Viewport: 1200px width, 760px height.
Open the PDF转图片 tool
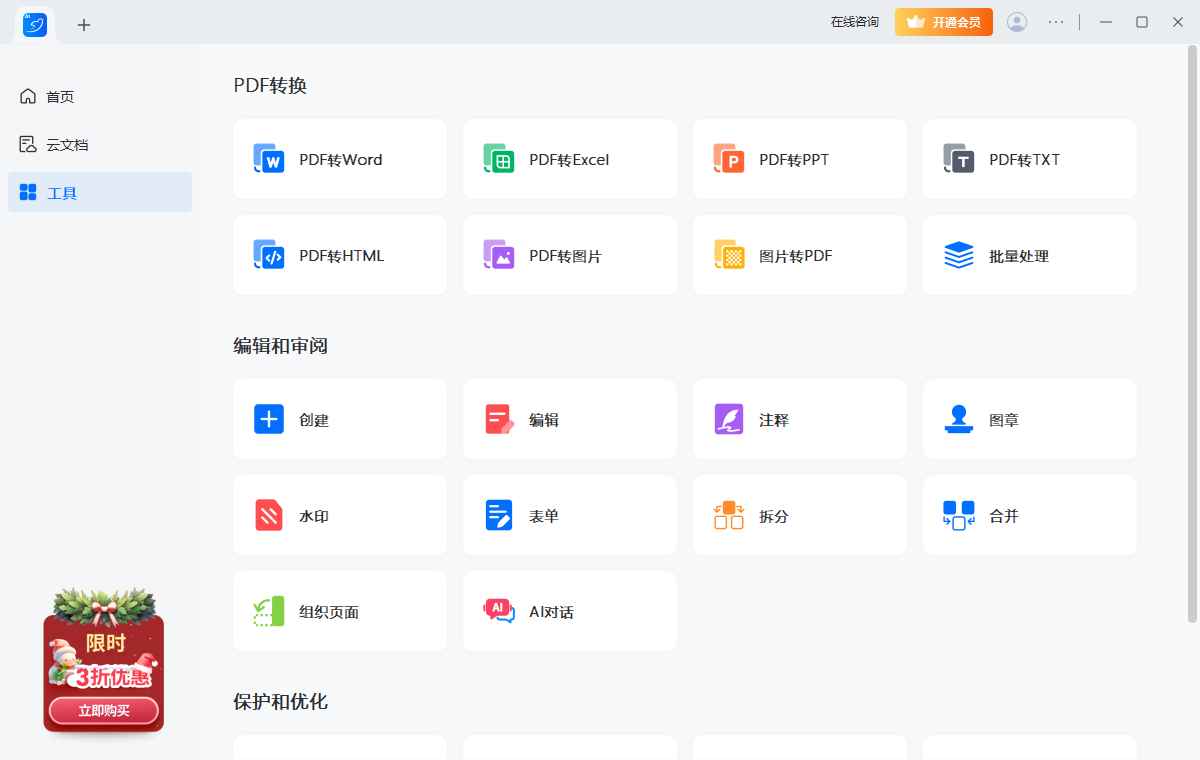click(x=569, y=255)
